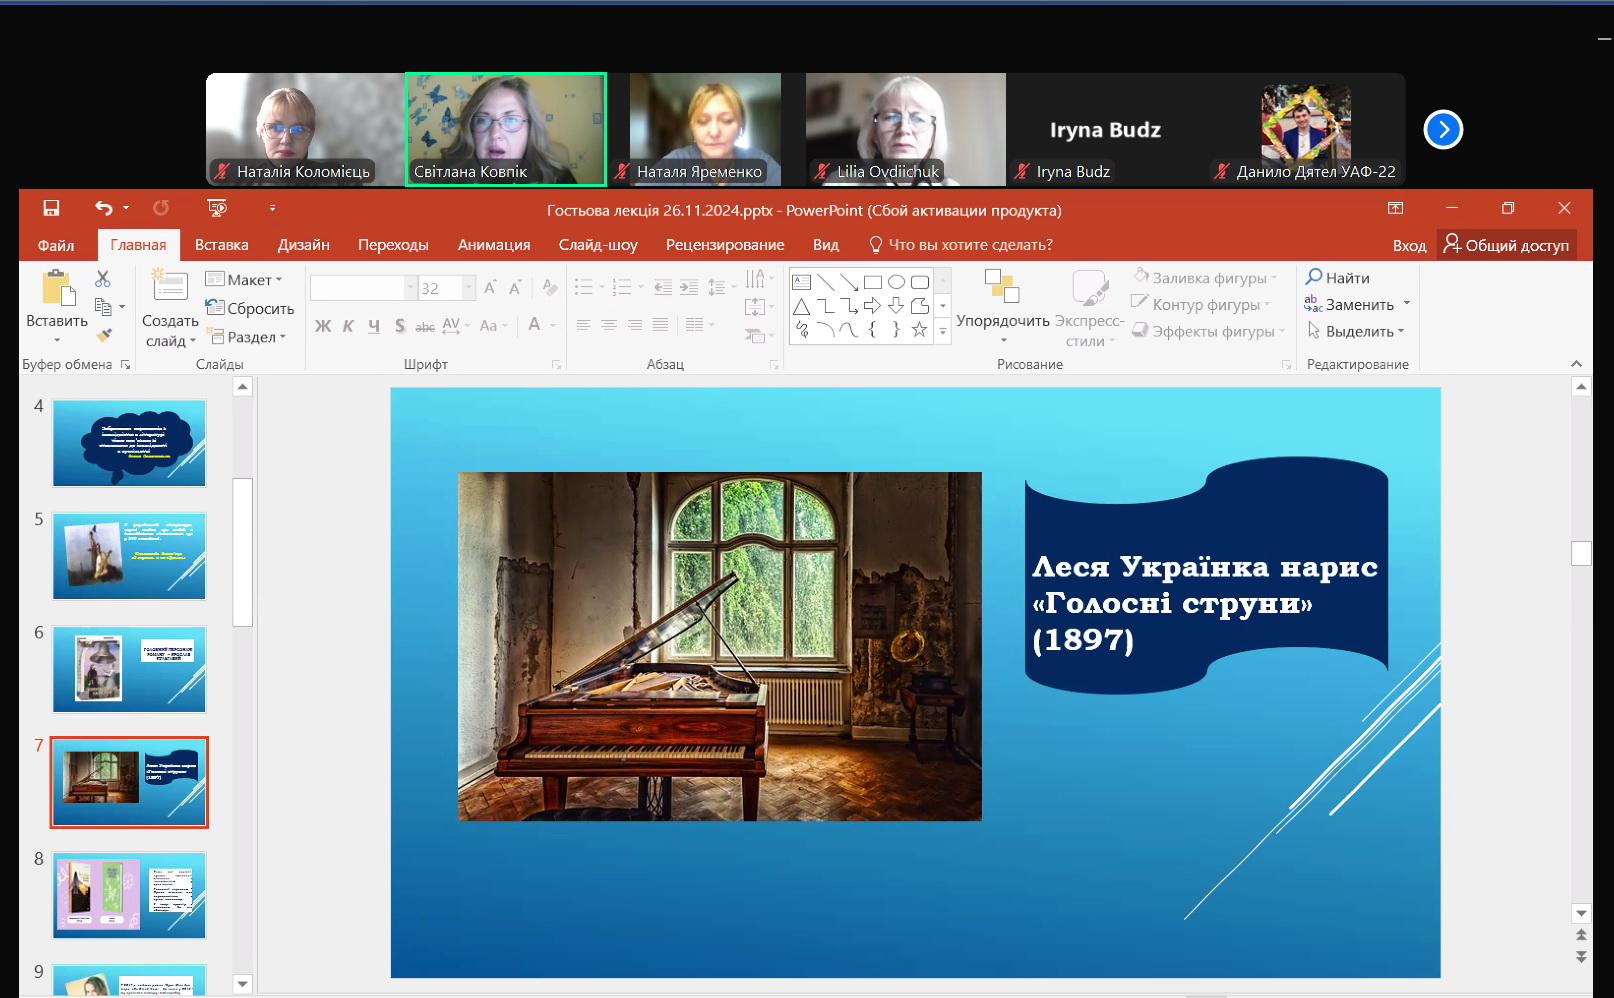The image size is (1614, 998).
Task: Toggle italic К formatting
Action: click(348, 326)
